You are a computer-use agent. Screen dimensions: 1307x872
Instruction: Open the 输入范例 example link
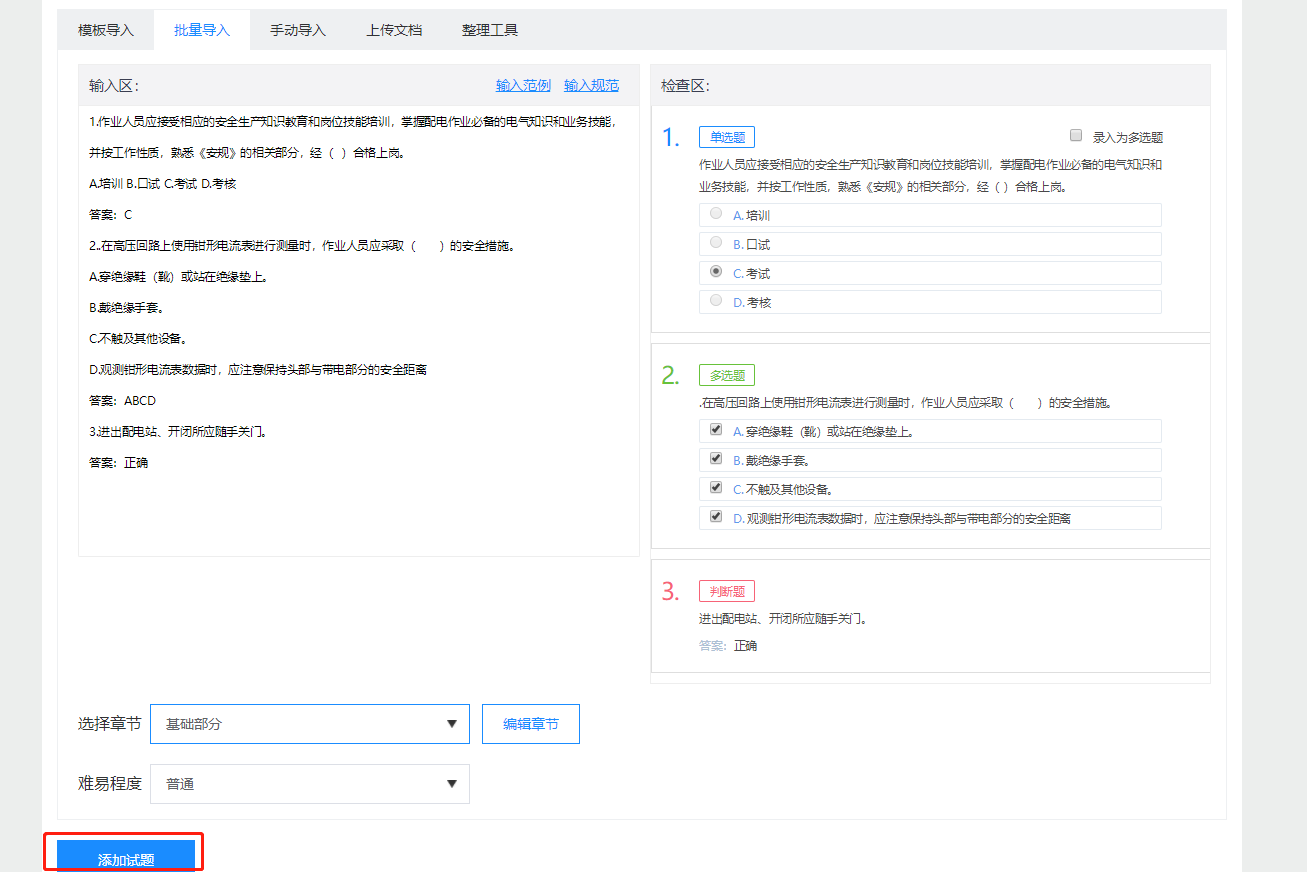point(522,85)
